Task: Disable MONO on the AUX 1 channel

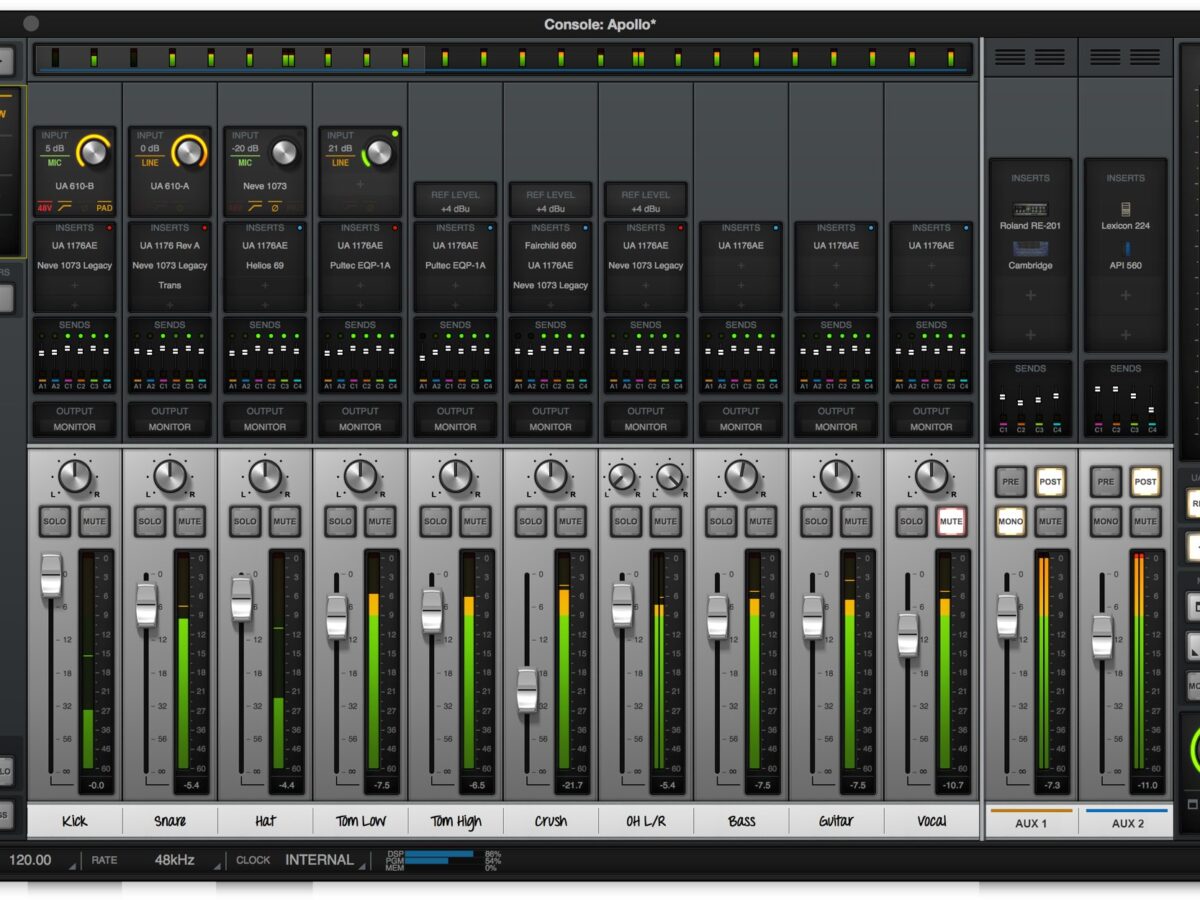Action: [x=1011, y=521]
